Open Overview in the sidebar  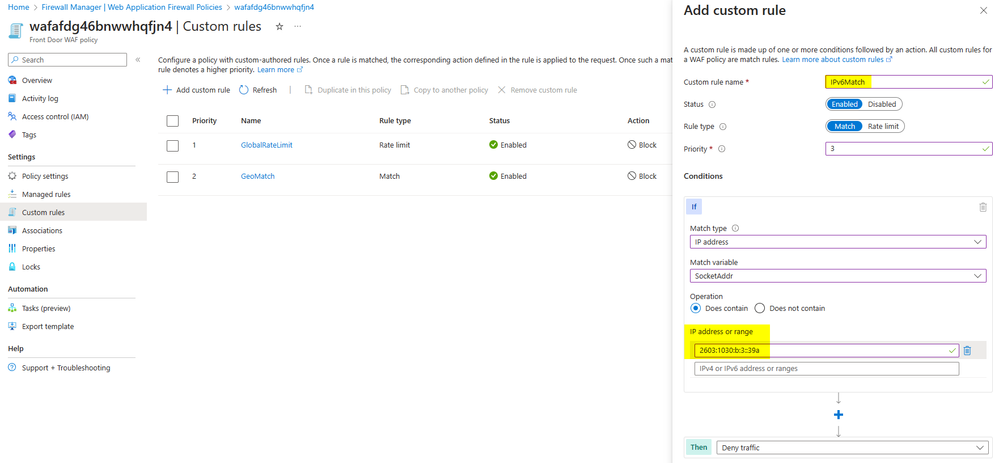[x=37, y=80]
